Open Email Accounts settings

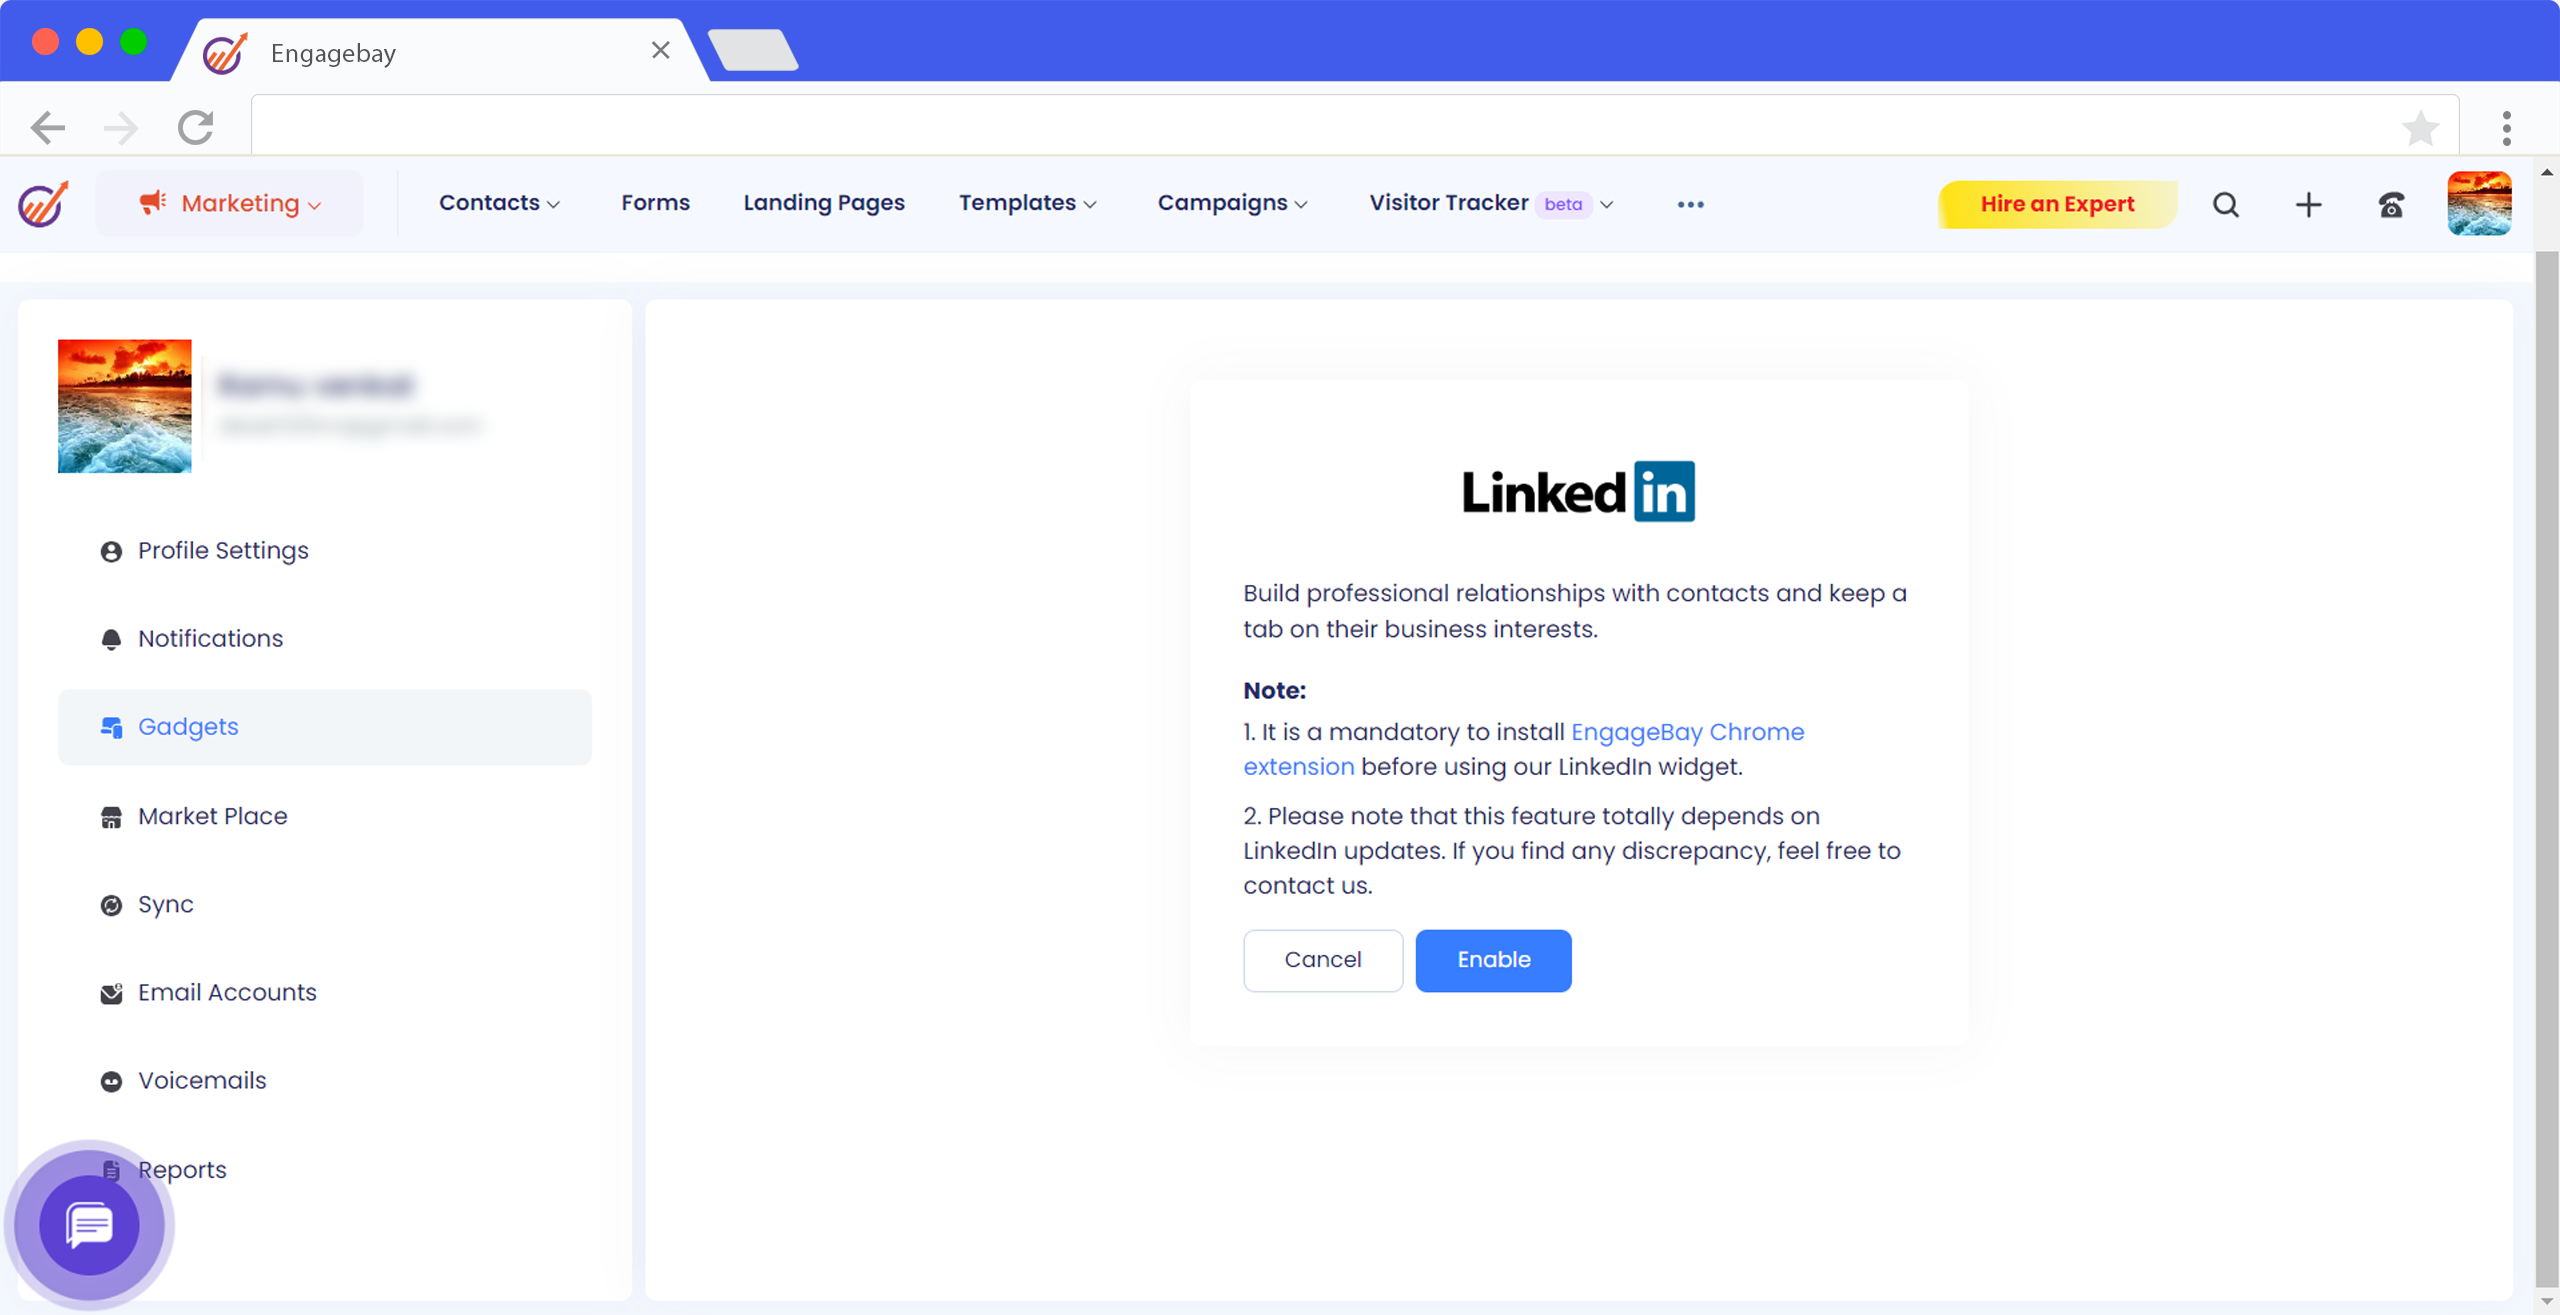(x=325, y=992)
